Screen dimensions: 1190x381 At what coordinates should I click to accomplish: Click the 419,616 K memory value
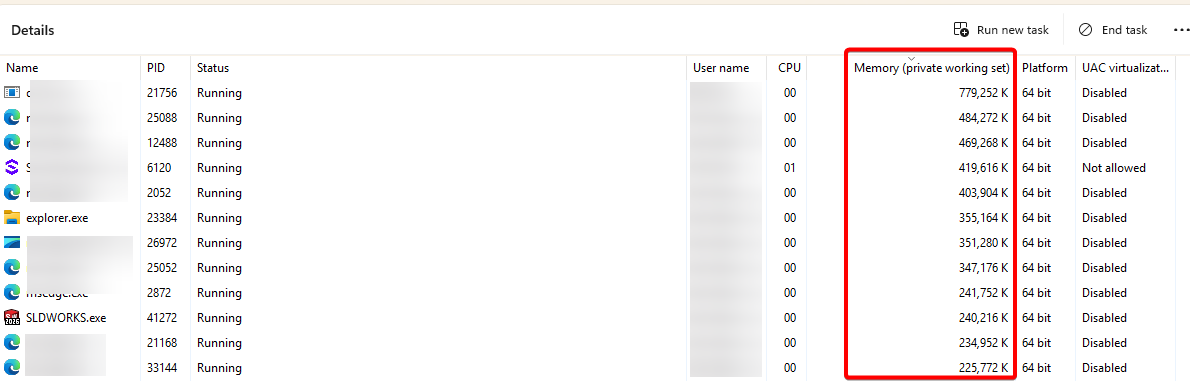tap(984, 168)
